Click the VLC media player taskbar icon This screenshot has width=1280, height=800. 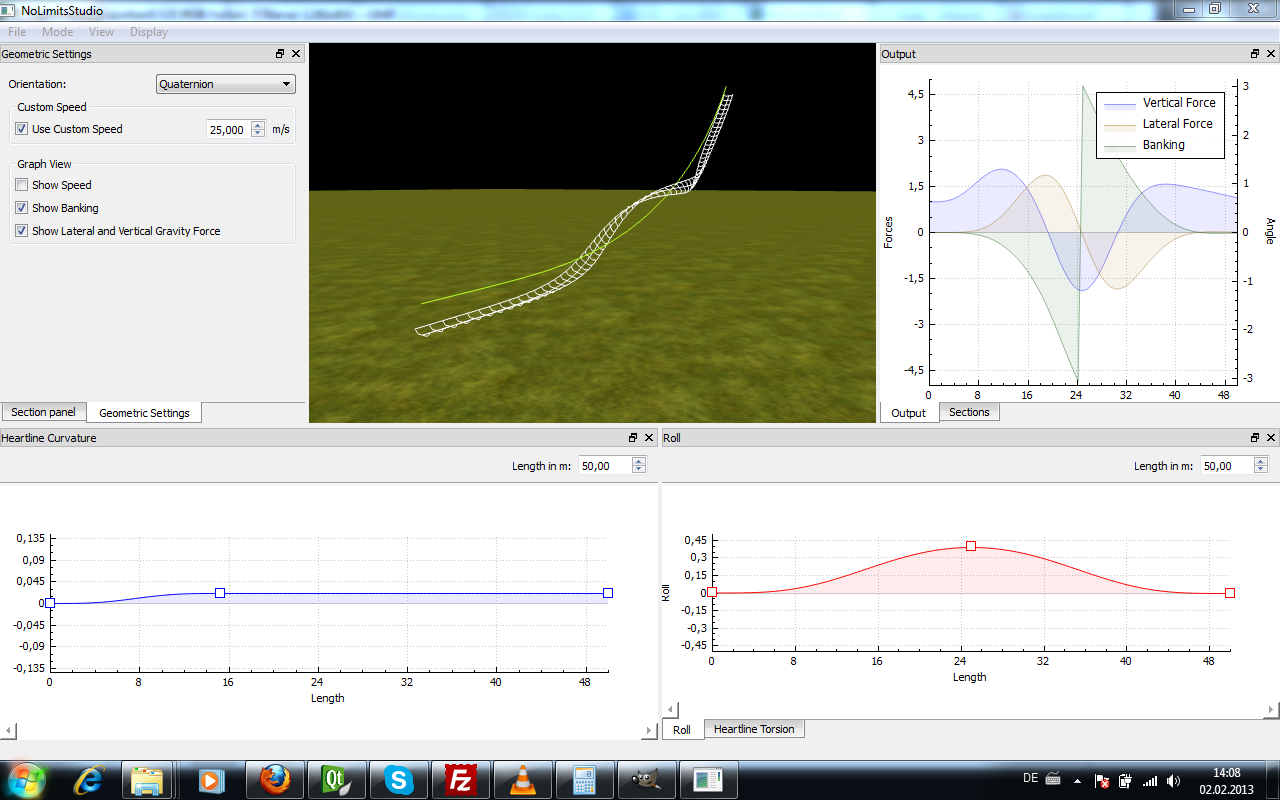coord(522,779)
